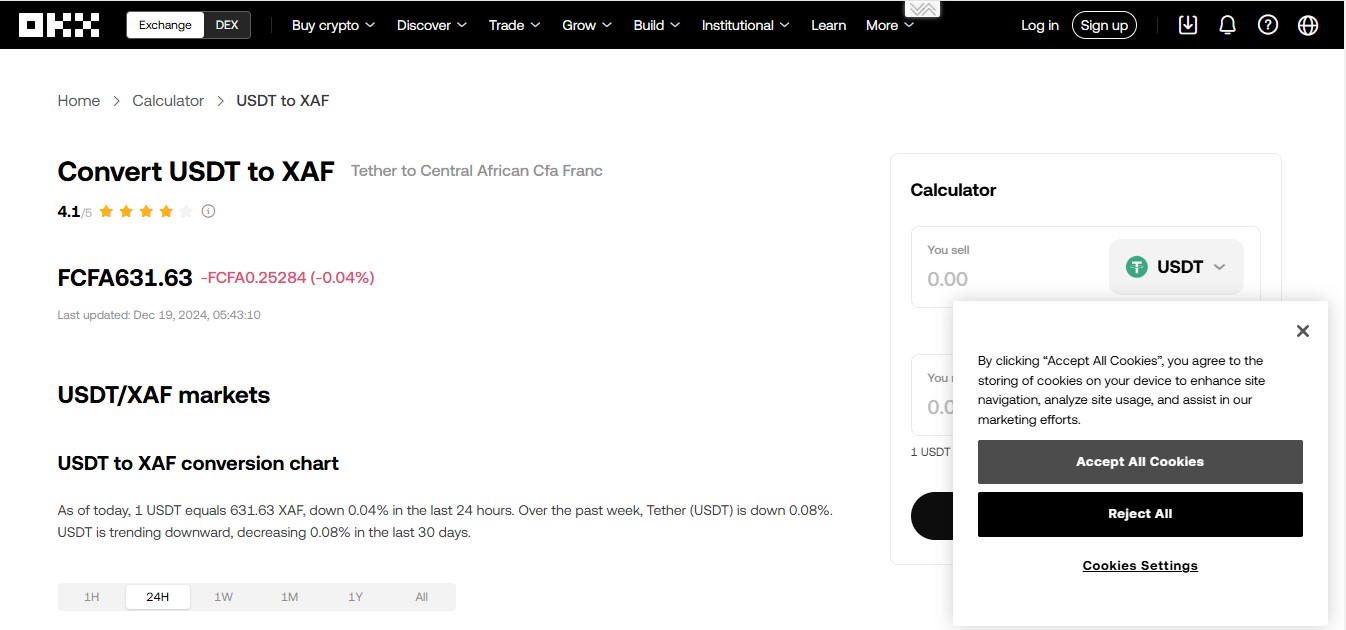Click the Calculator panel heading
The height and width of the screenshot is (630, 1346).
point(953,190)
